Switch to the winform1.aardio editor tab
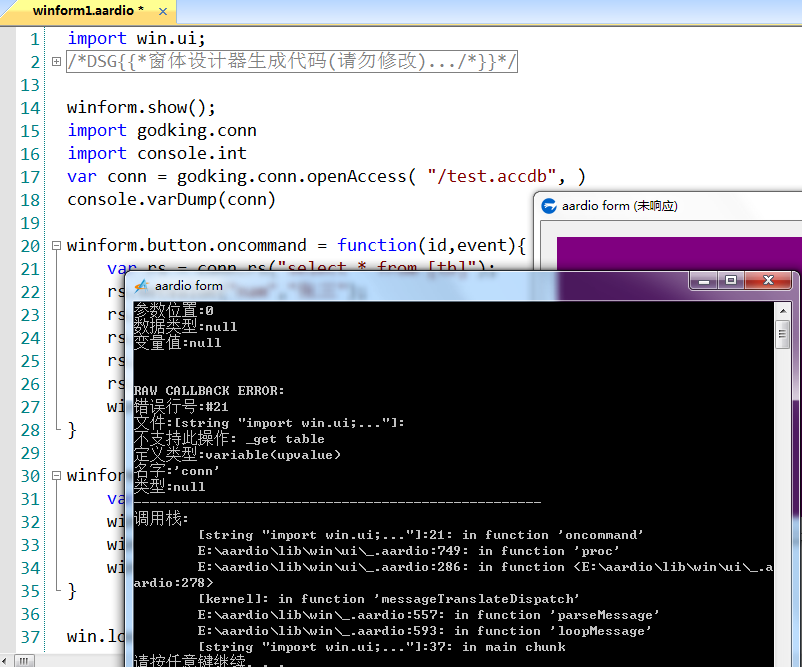Screen dimensions: 802x667 click(x=88, y=11)
